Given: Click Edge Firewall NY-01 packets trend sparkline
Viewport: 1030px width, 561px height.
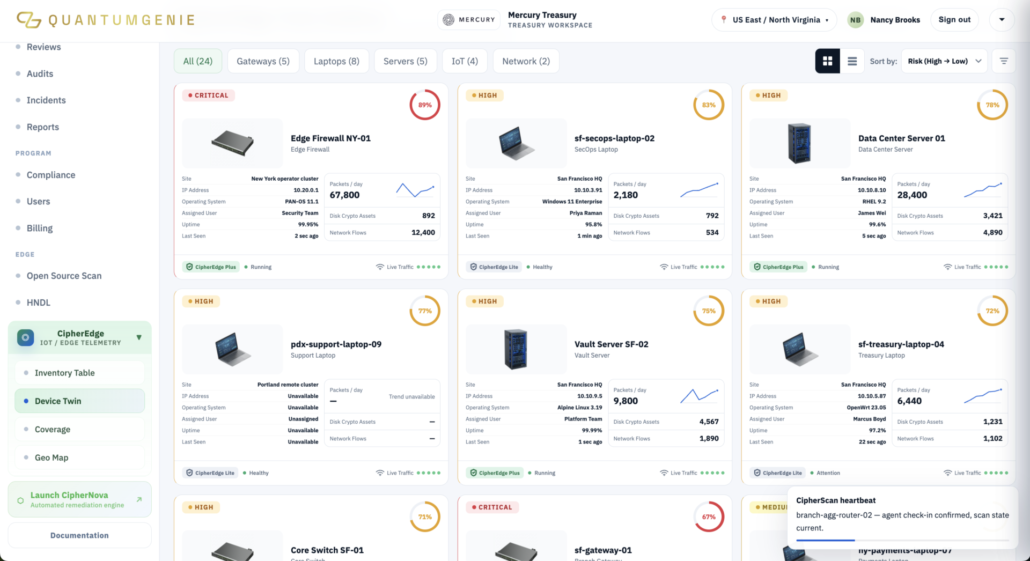Looking at the screenshot, I should click(415, 191).
